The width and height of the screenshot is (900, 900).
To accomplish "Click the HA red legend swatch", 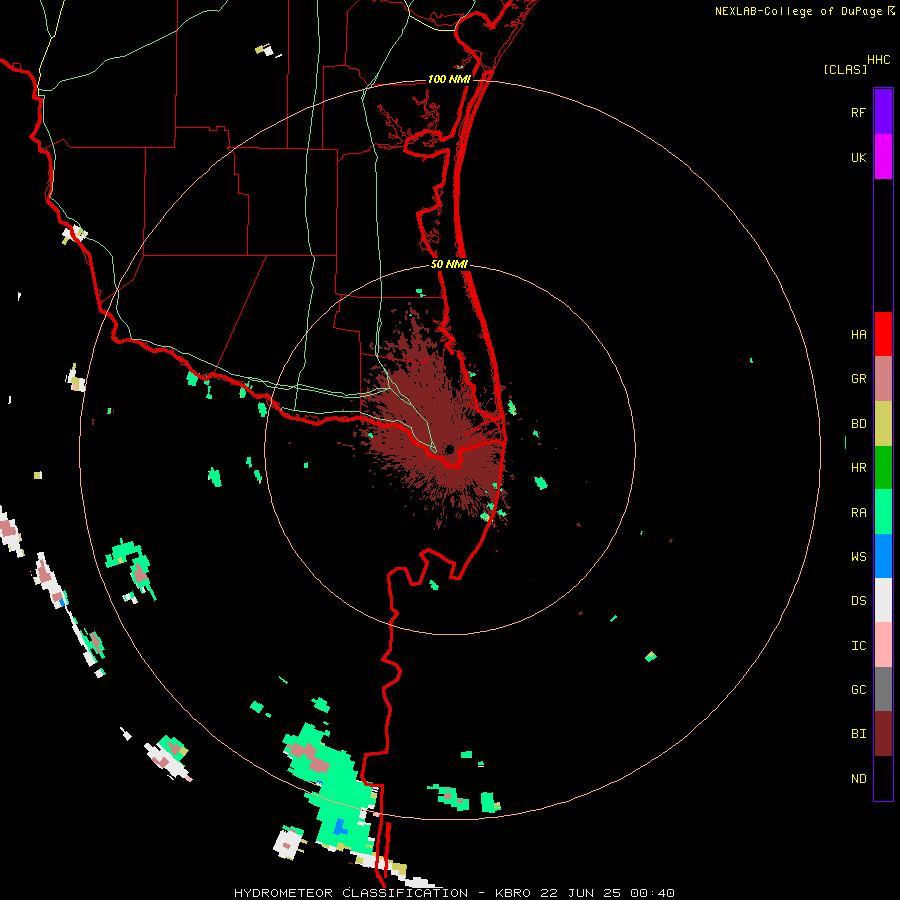I will tap(883, 334).
